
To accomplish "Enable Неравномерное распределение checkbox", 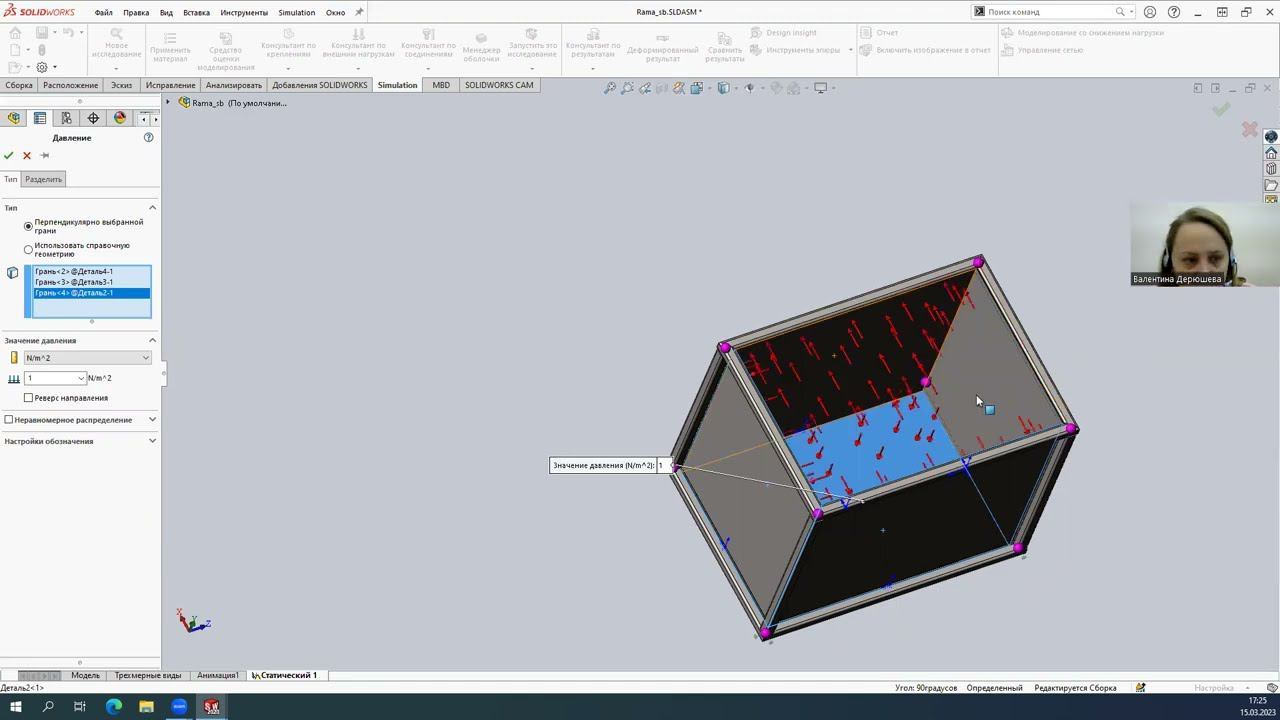I will (x=9, y=420).
